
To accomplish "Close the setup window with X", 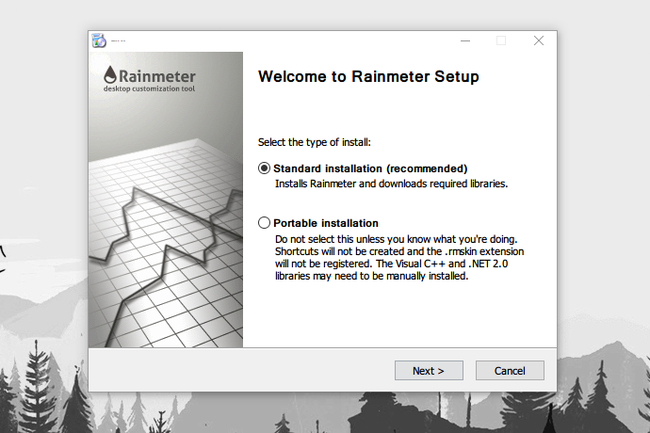I will pyautogui.click(x=538, y=41).
